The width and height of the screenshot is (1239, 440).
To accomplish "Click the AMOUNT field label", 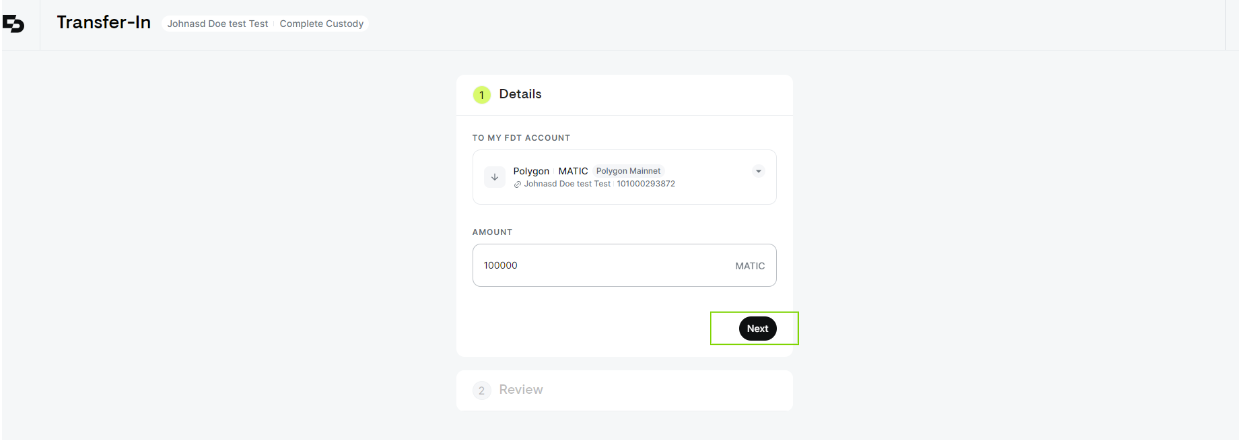I will click(x=492, y=232).
